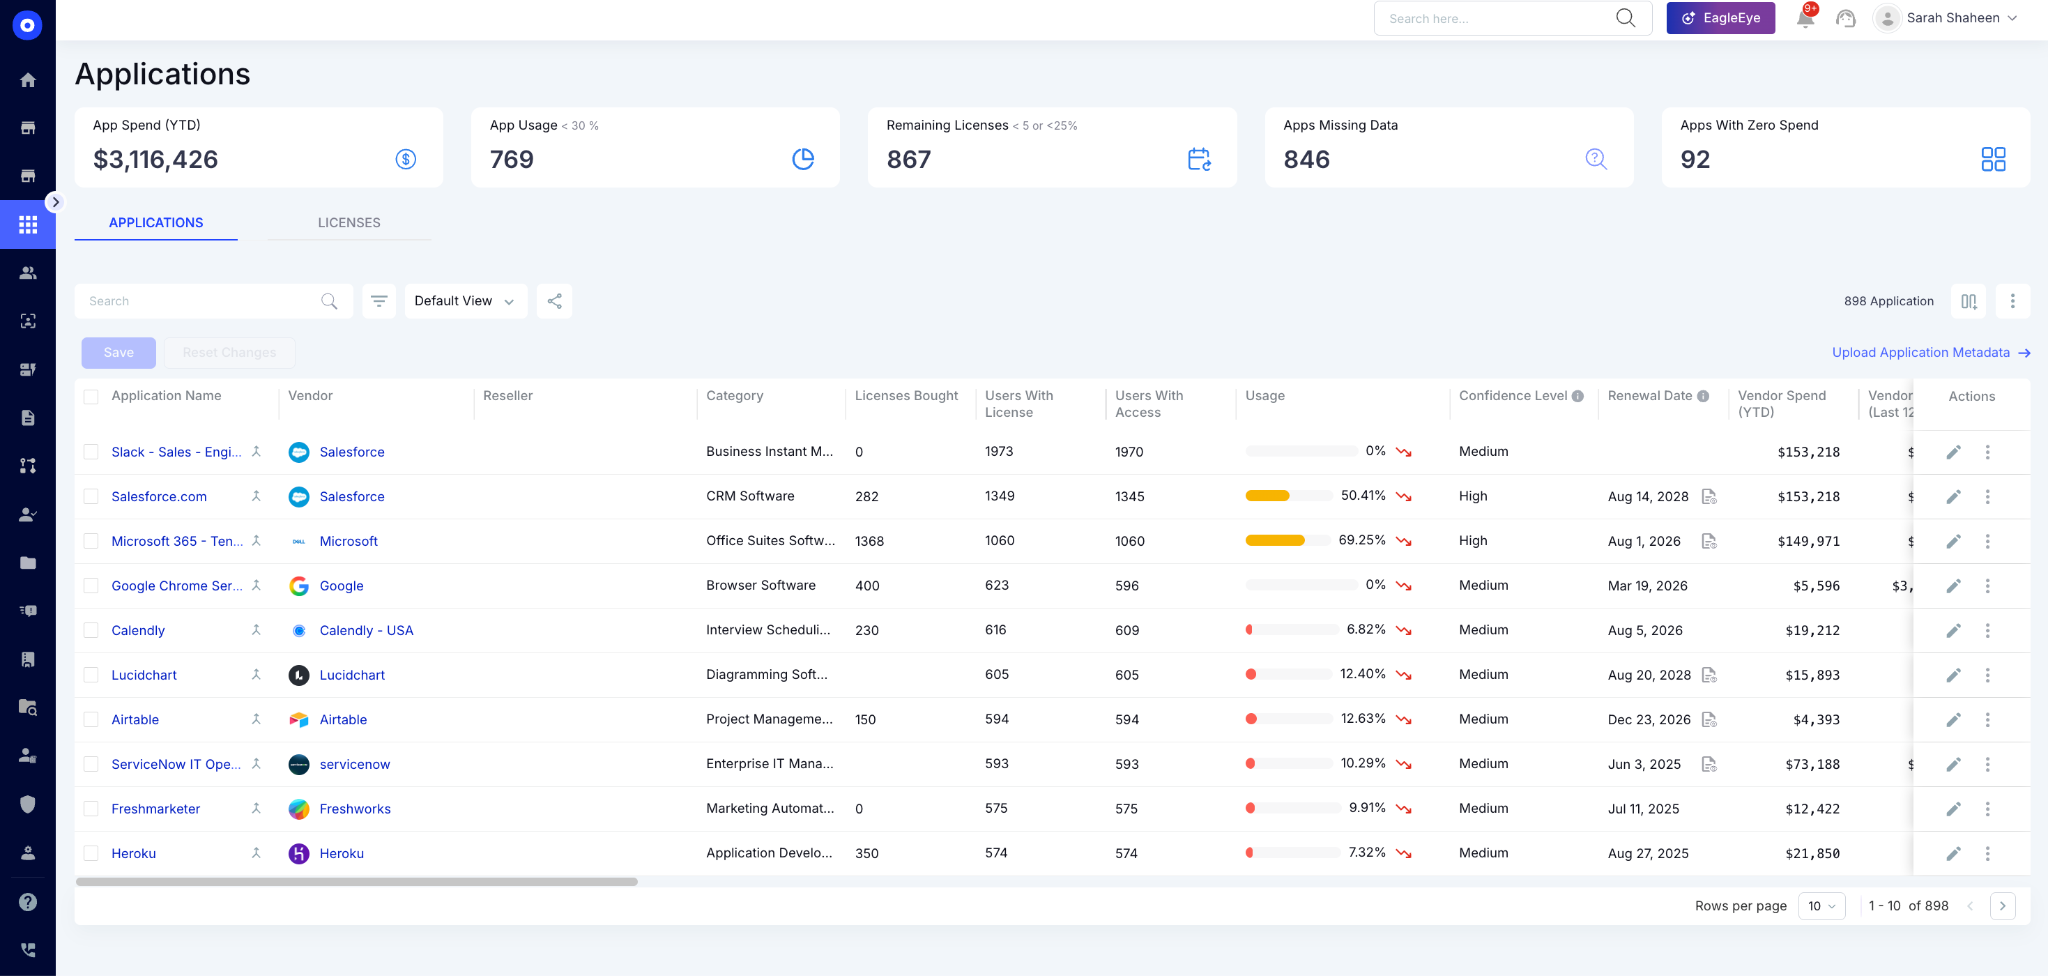Switch to the APPLICATIONS tab
This screenshot has height=976, width=2048.
(156, 223)
